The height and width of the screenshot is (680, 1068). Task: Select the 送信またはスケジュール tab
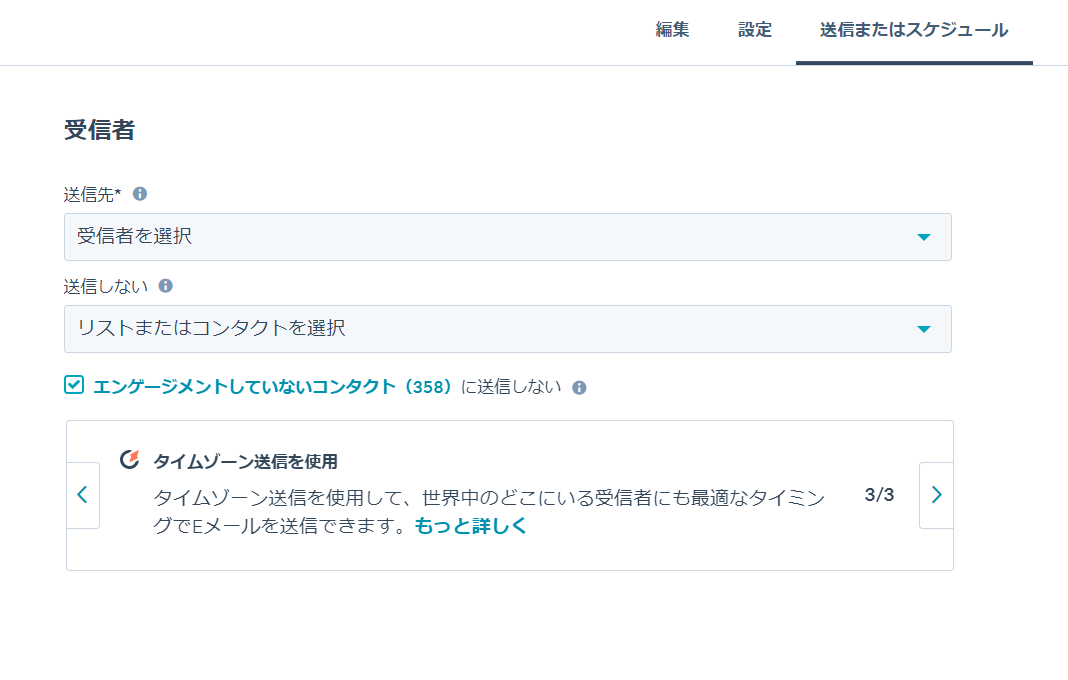913,30
